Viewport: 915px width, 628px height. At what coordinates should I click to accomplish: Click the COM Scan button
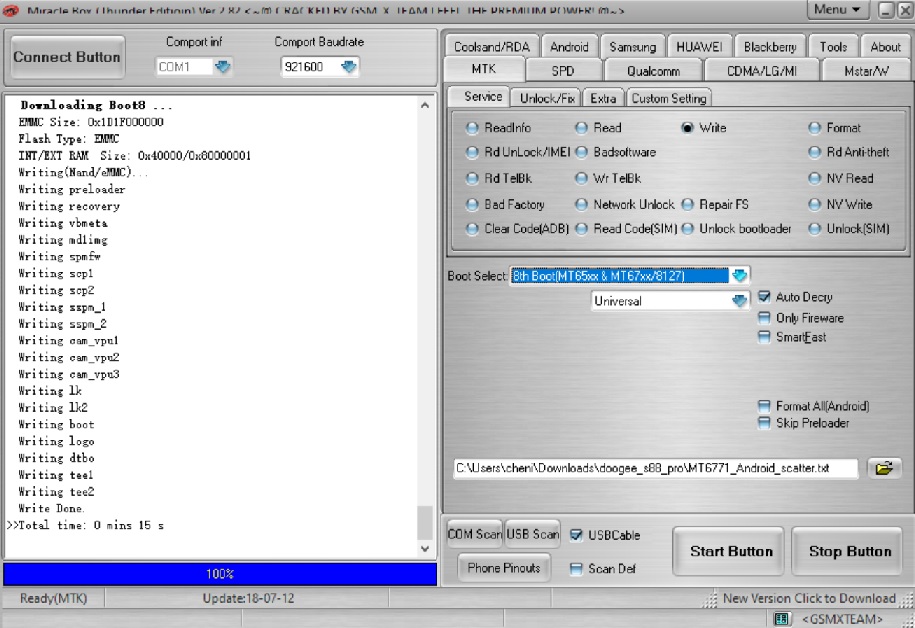tap(474, 534)
